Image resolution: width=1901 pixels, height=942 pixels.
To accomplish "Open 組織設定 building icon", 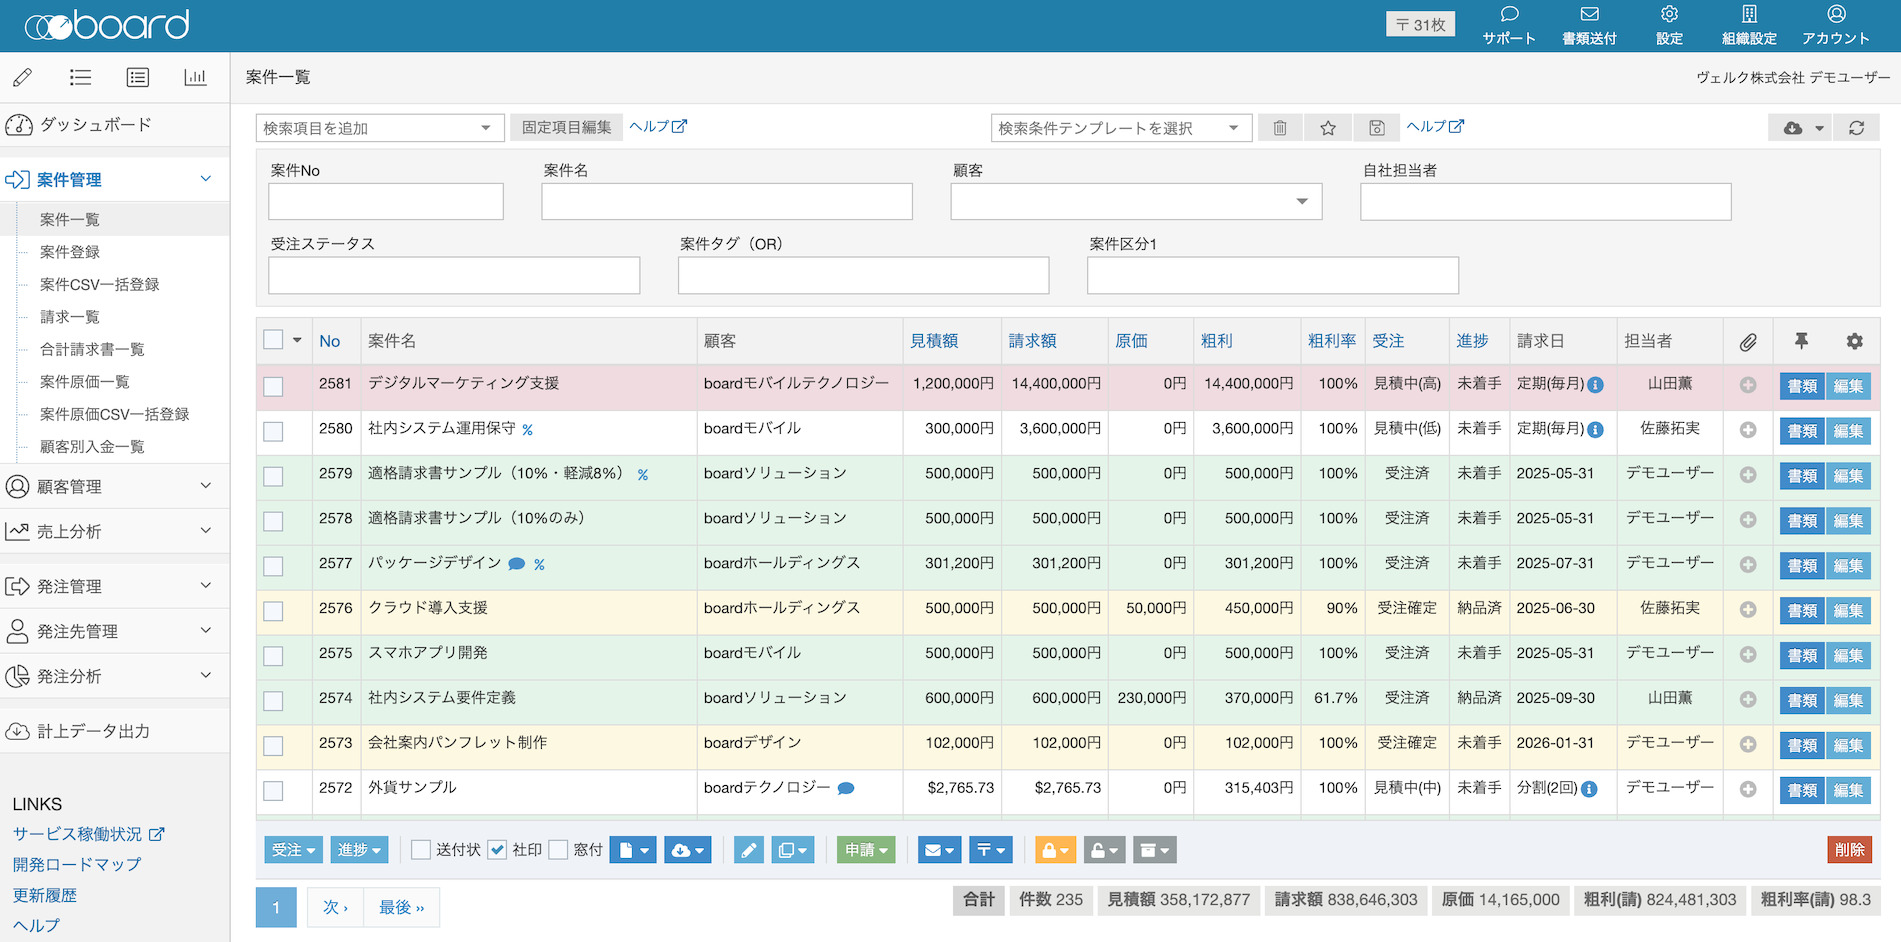I will (x=1749, y=15).
